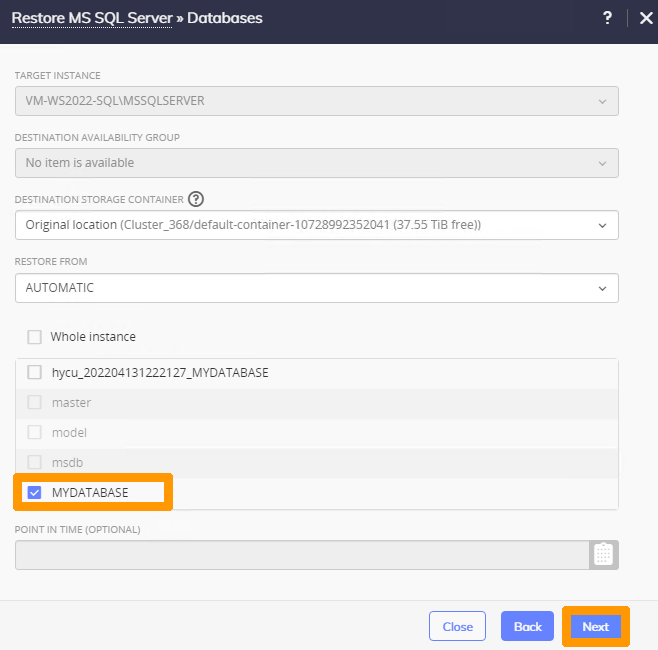Image resolution: width=658 pixels, height=650 pixels.
Task: Click the Next button
Action: pos(595,627)
